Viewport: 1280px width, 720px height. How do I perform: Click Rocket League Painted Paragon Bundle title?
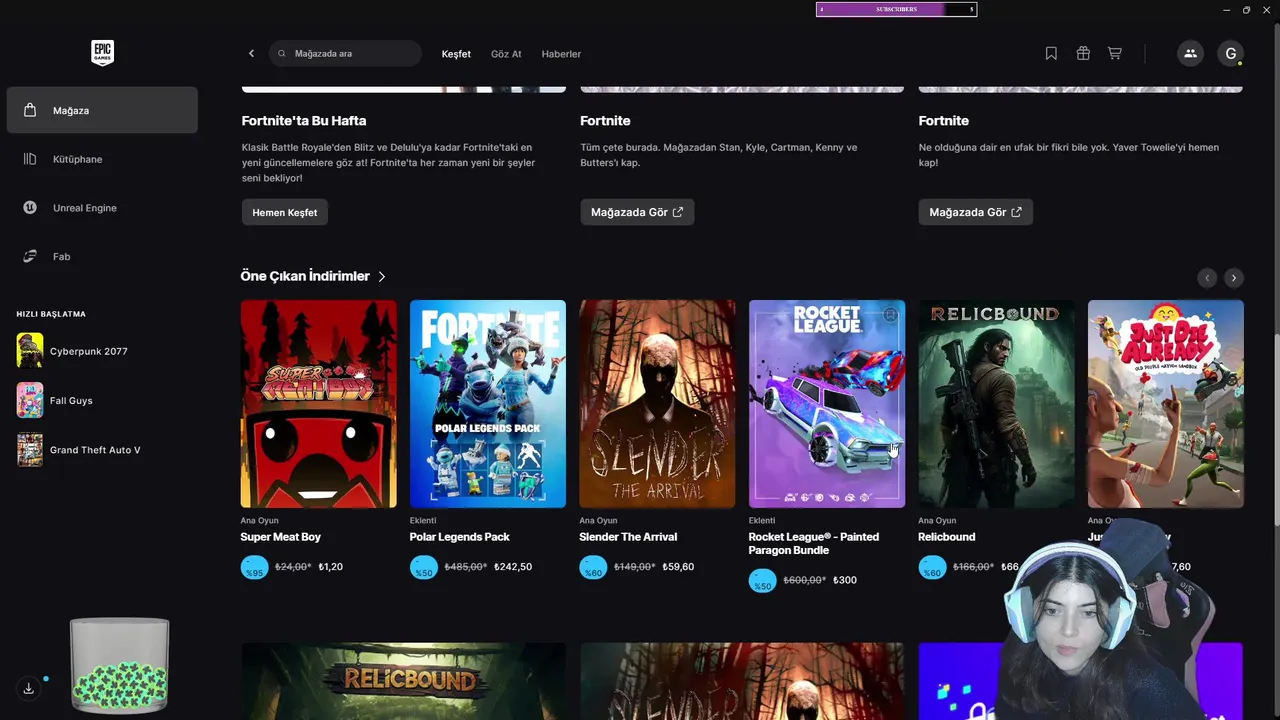tap(814, 543)
